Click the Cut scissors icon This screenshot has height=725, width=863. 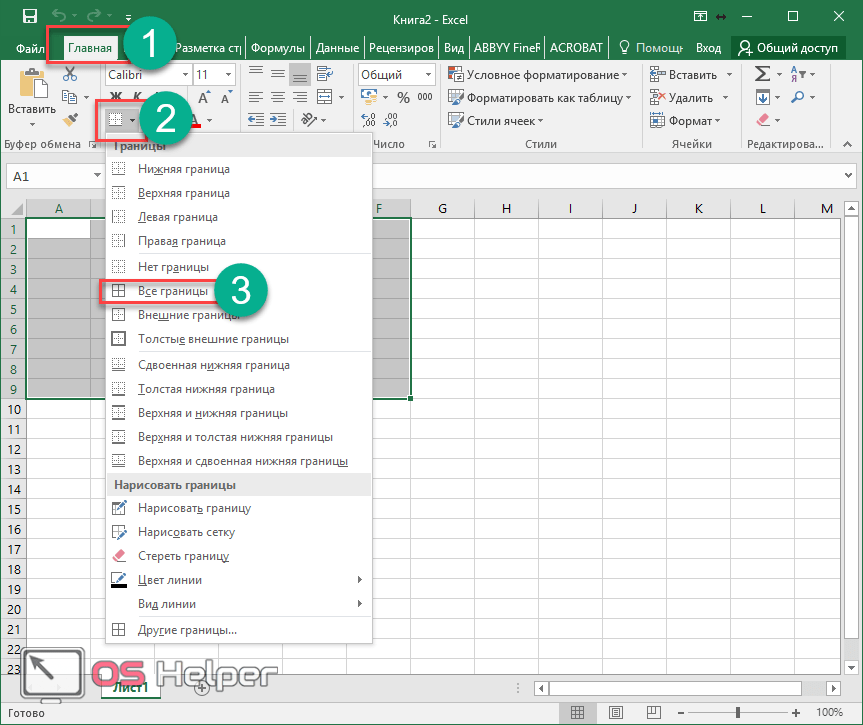pyautogui.click(x=70, y=74)
